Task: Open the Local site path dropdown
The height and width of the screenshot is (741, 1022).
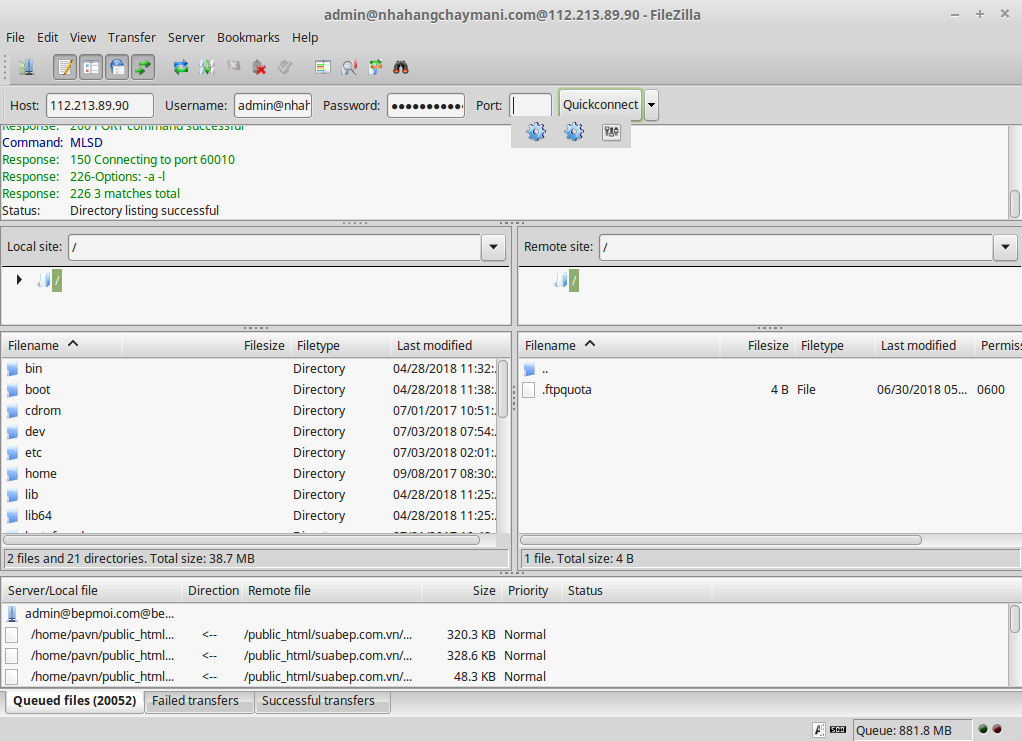Action: [x=493, y=247]
